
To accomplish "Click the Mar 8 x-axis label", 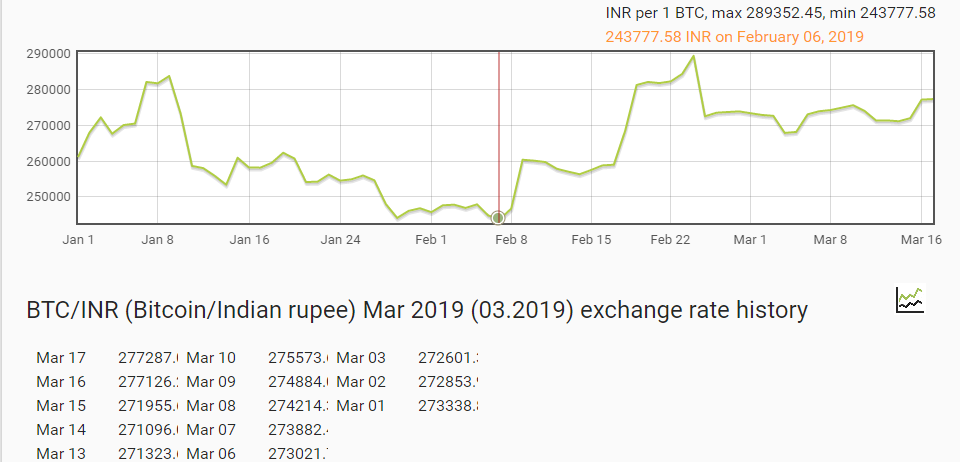I will tap(830, 240).
